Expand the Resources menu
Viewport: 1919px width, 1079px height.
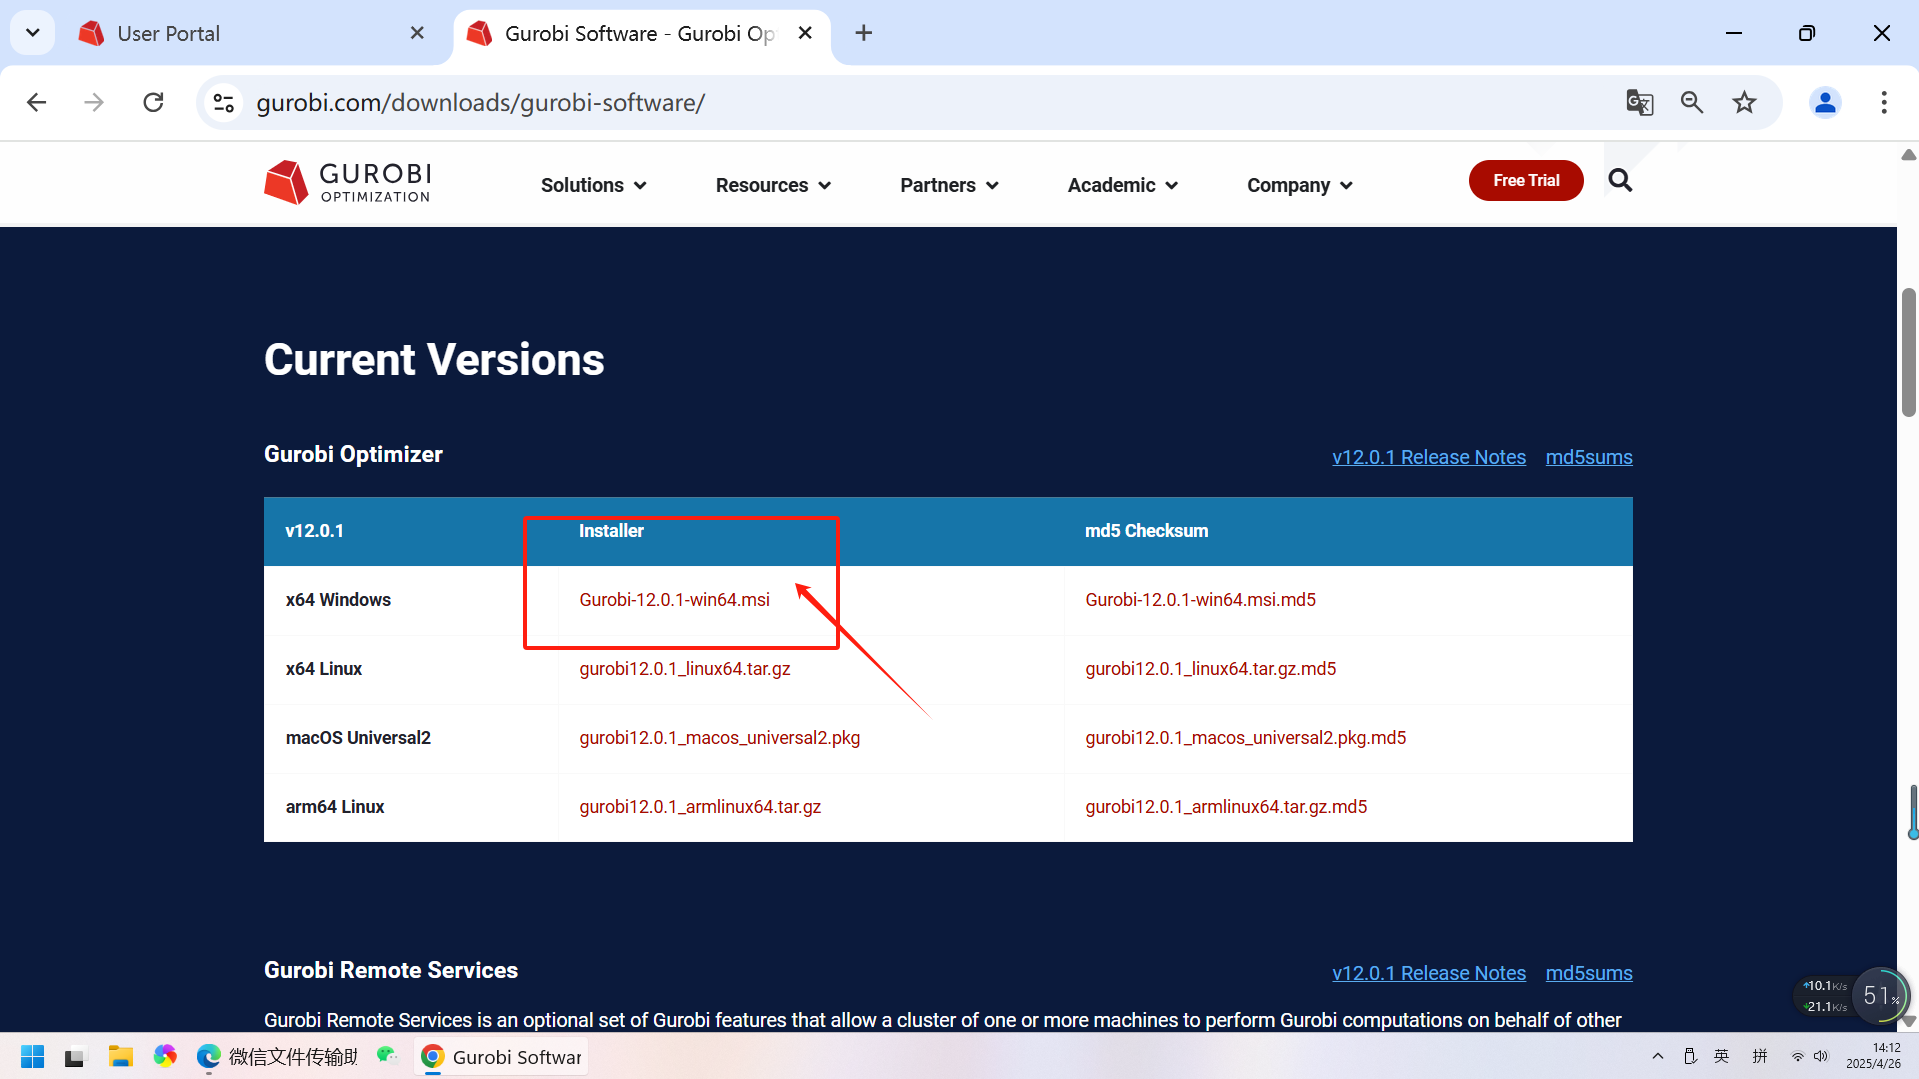point(773,185)
